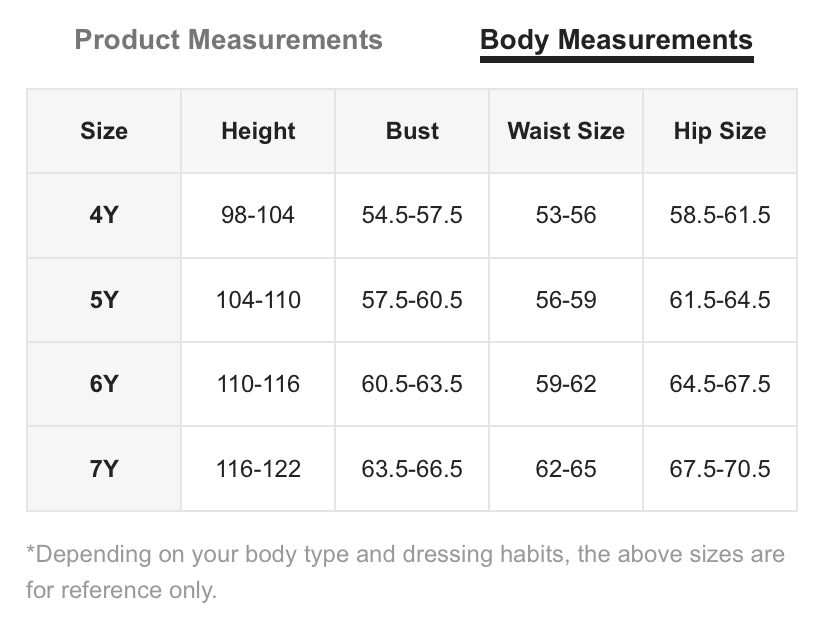Click the 57.5-60.5 bust cell
The height and width of the screenshot is (642, 828).
point(412,300)
